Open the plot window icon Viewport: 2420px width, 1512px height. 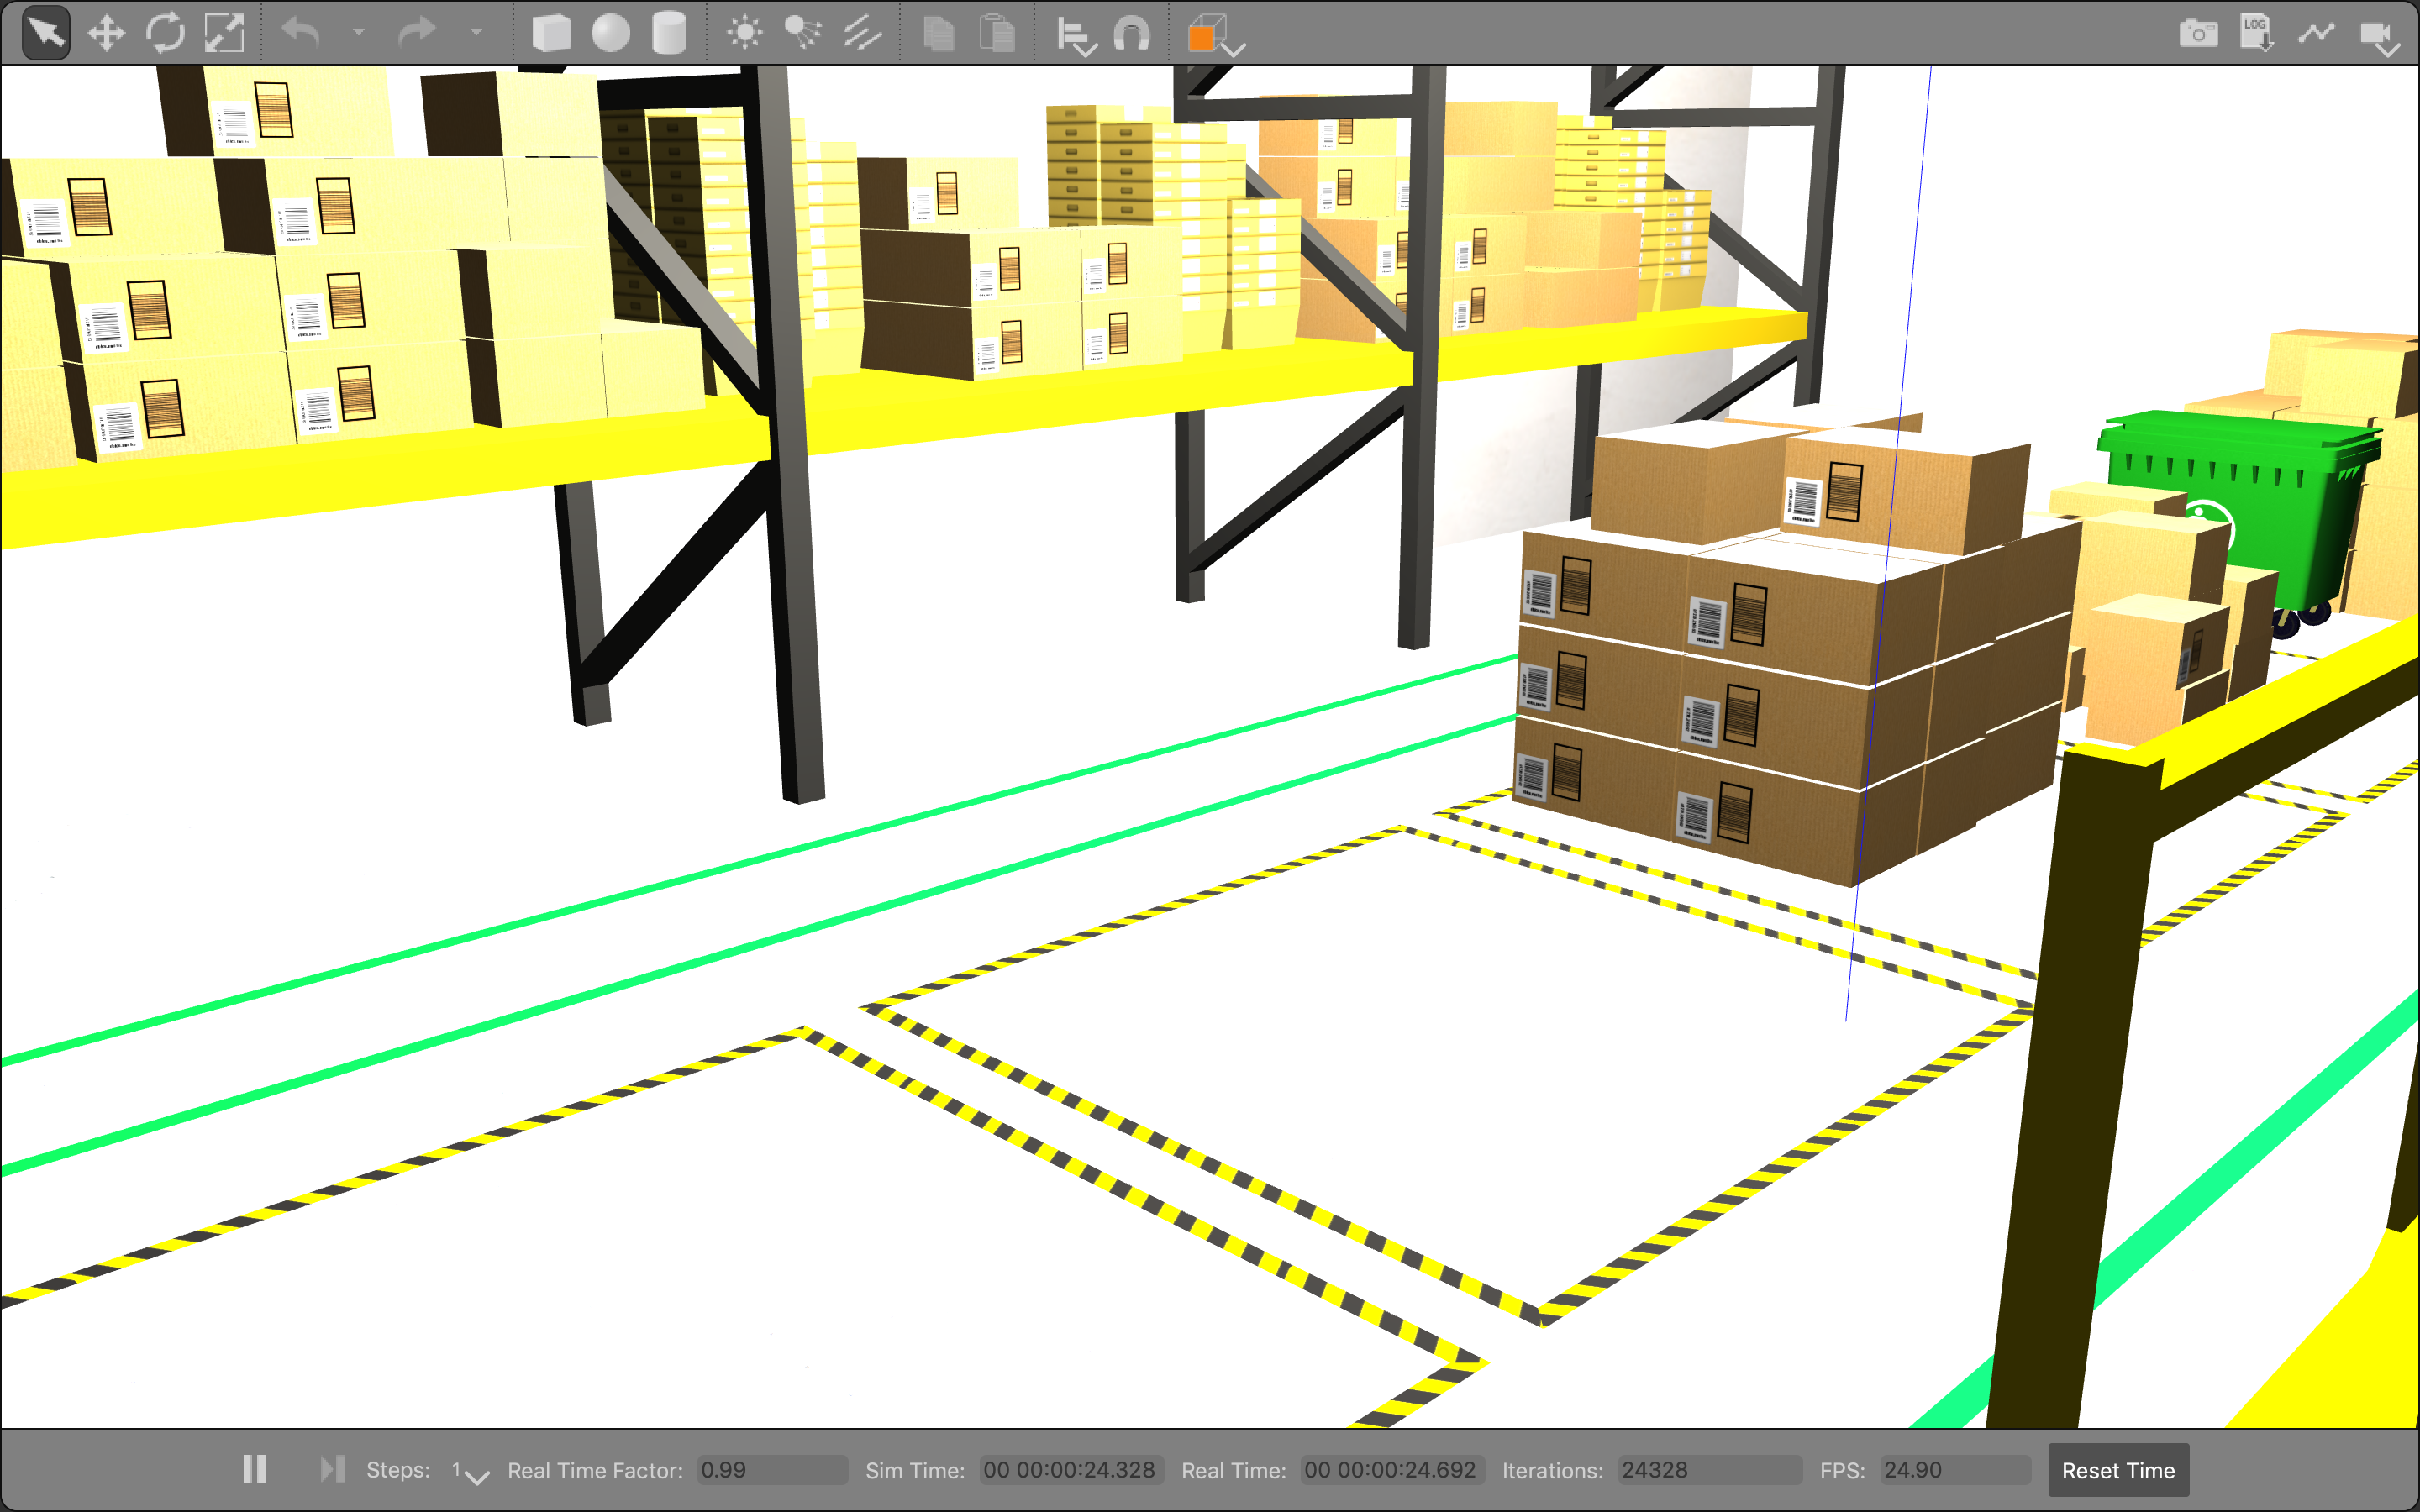point(2315,34)
